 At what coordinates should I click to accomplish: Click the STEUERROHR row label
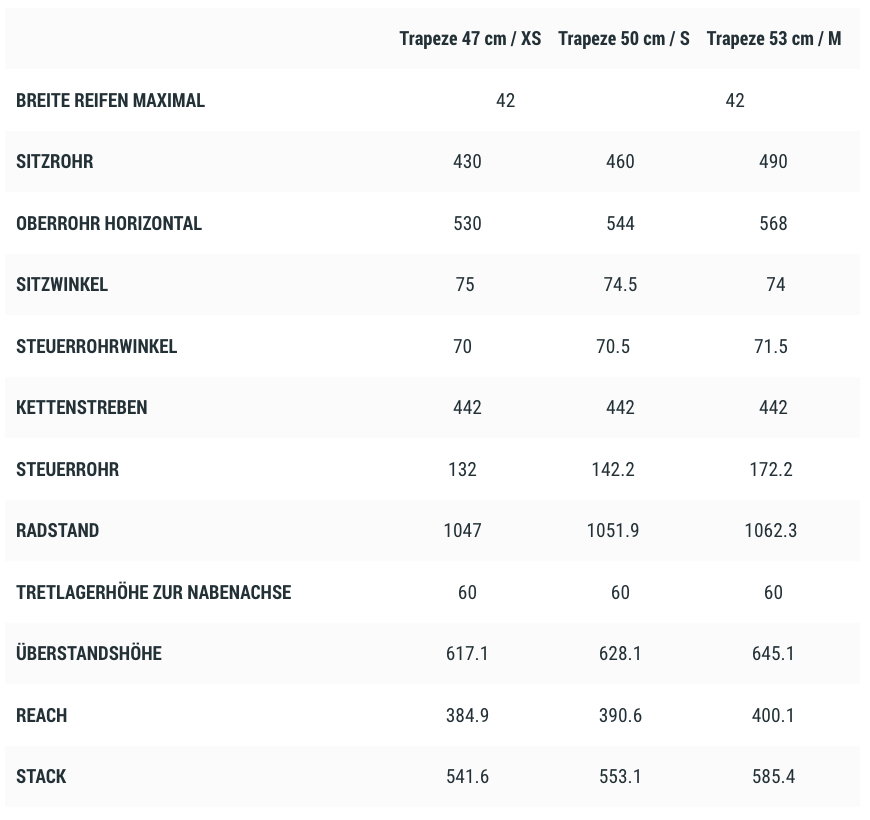coord(67,470)
